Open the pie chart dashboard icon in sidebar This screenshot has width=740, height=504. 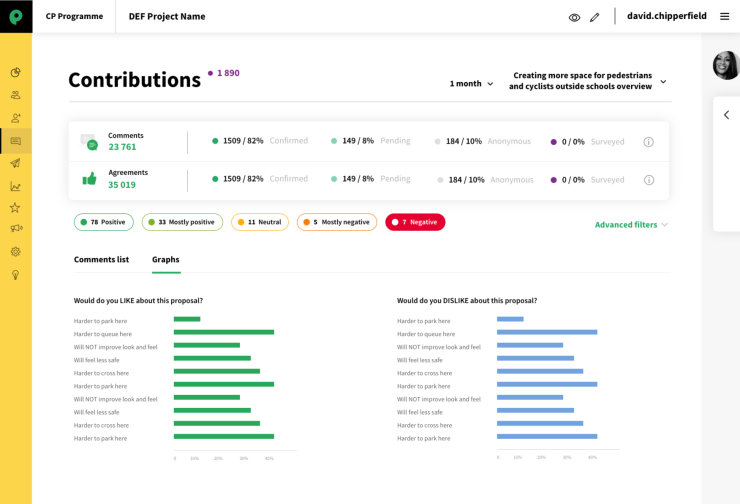pos(15,72)
